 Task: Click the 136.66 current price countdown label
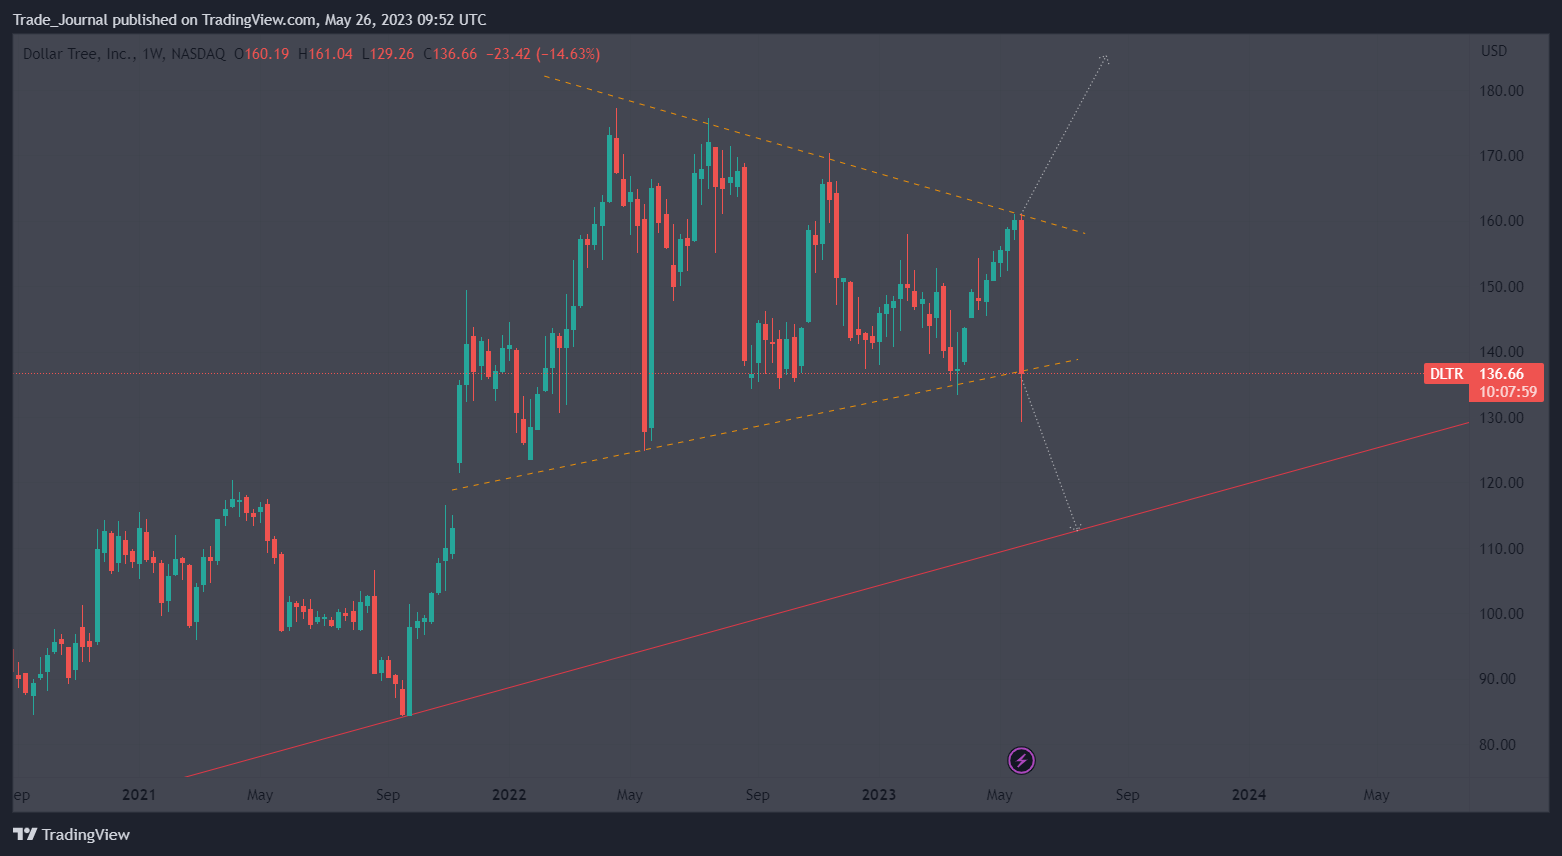(x=1506, y=383)
